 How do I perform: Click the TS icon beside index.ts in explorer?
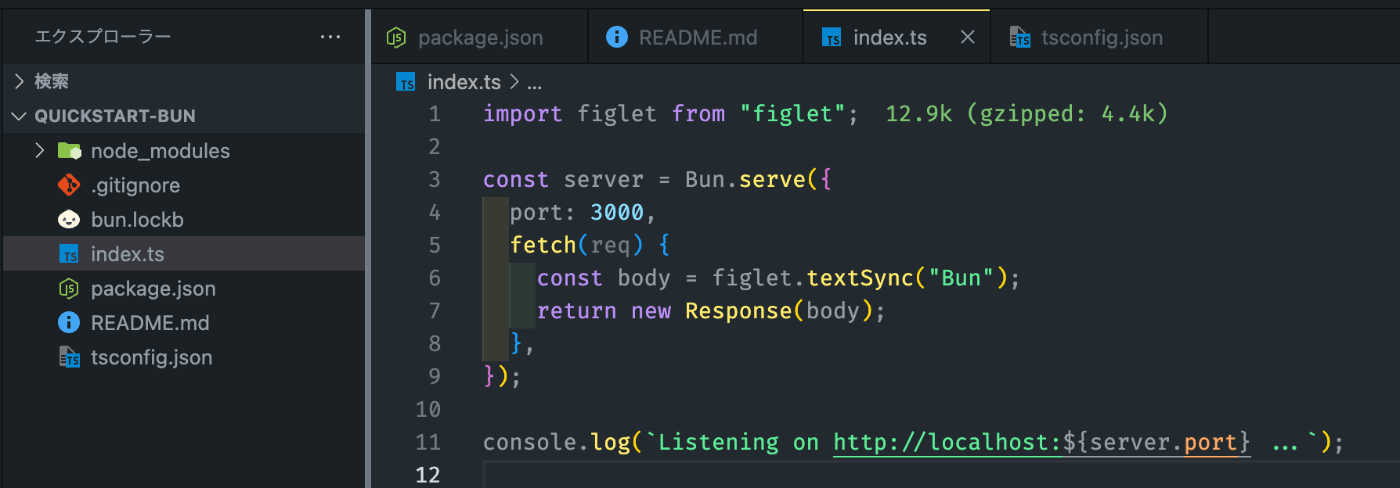coord(69,254)
